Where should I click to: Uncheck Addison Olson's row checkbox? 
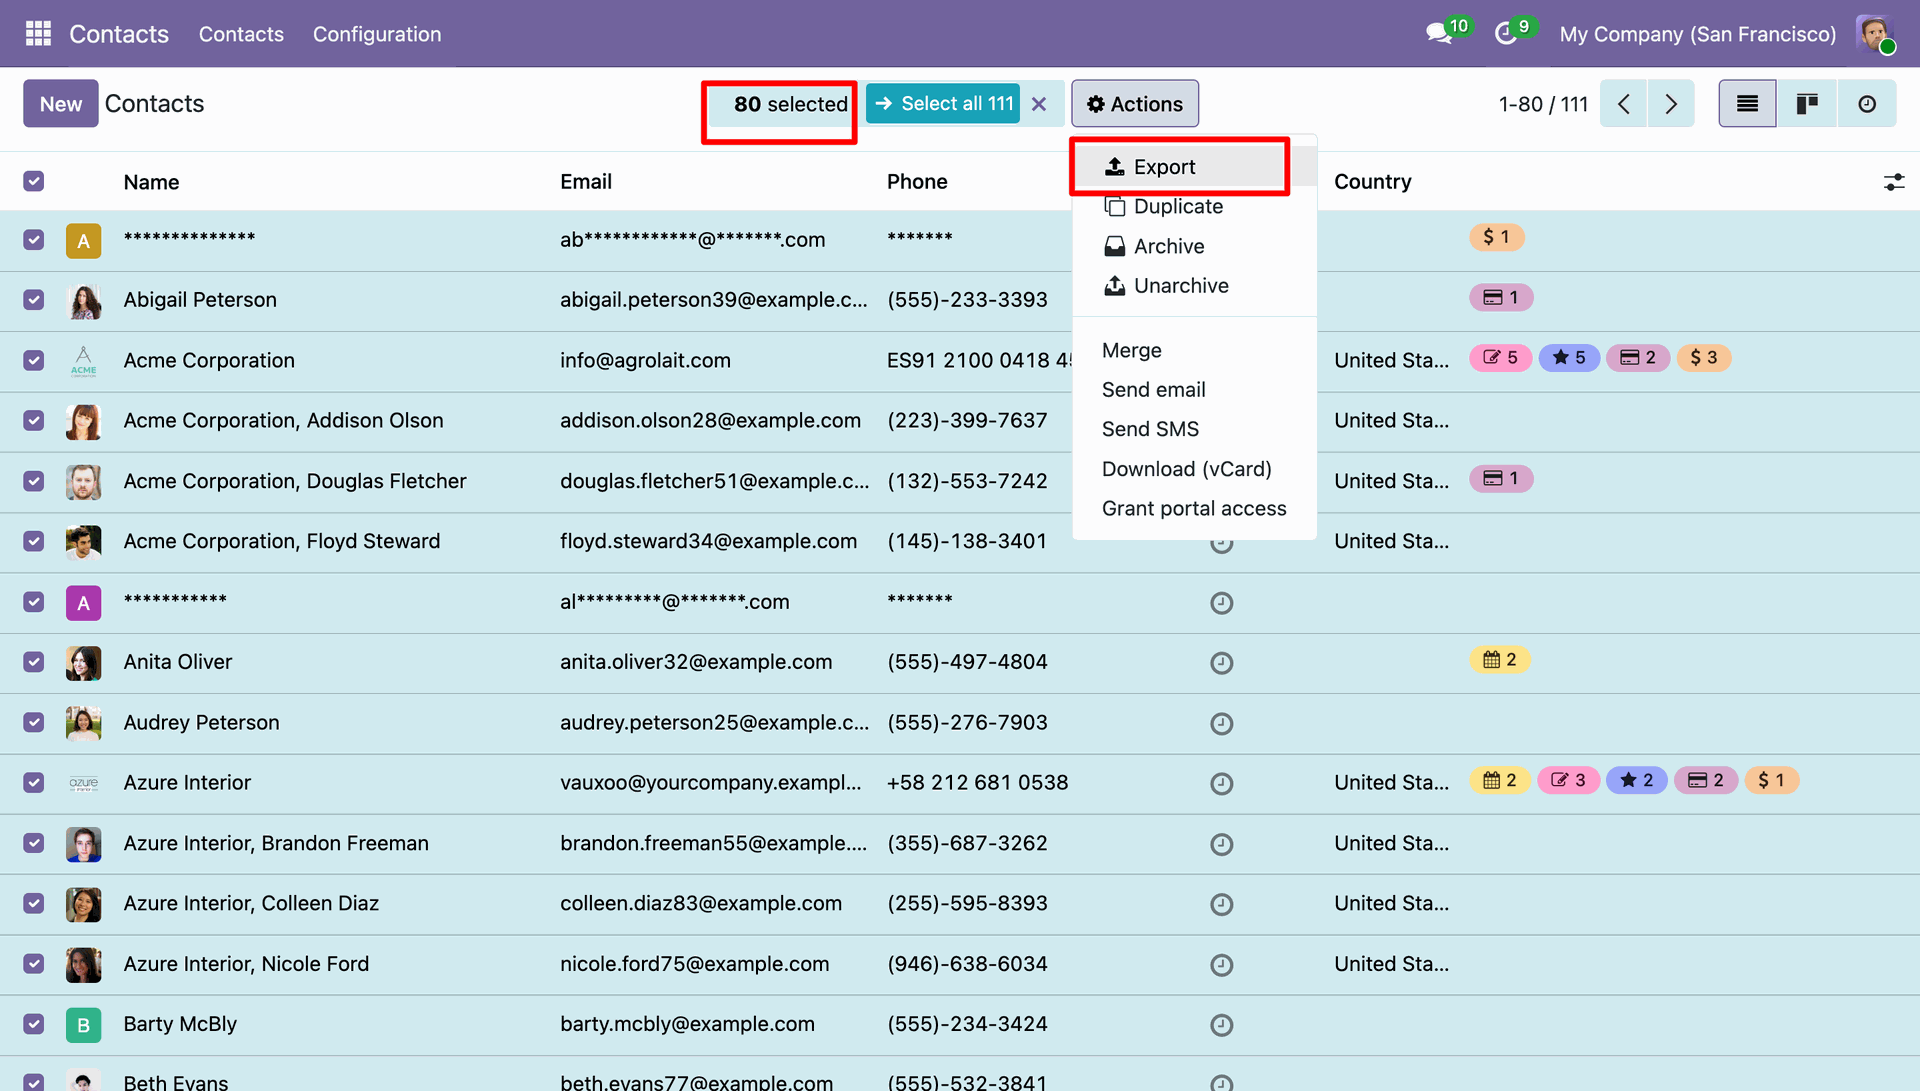[x=34, y=420]
